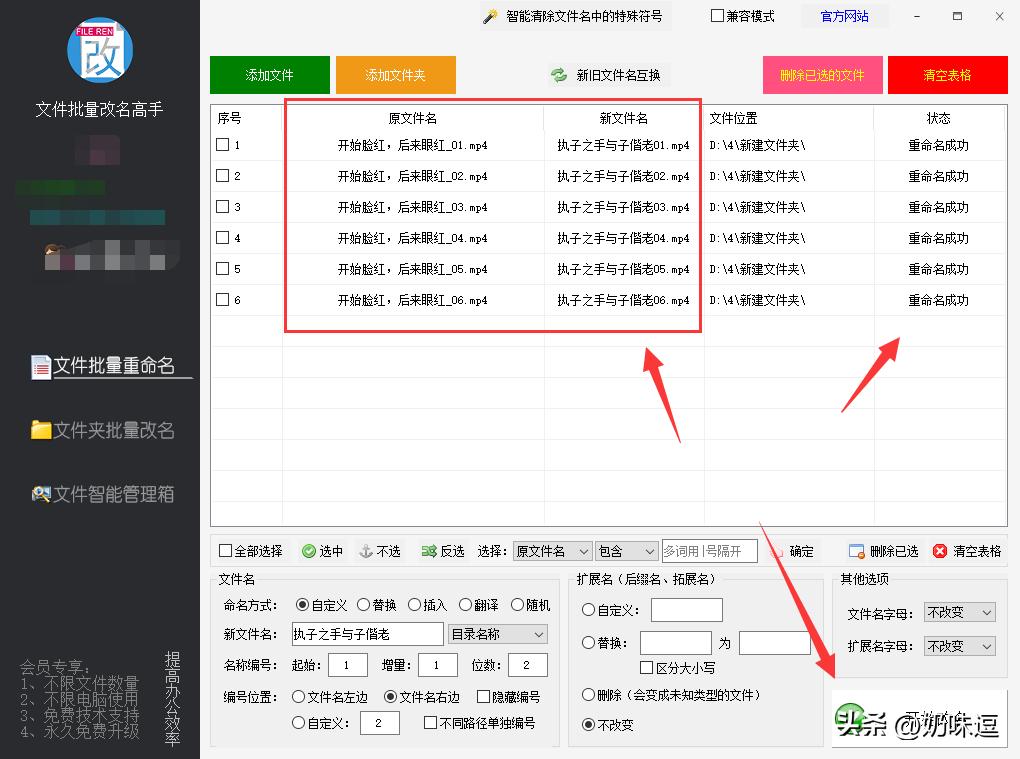Image resolution: width=1020 pixels, height=759 pixels.
Task: Open the 官方网站 link
Action: (845, 16)
